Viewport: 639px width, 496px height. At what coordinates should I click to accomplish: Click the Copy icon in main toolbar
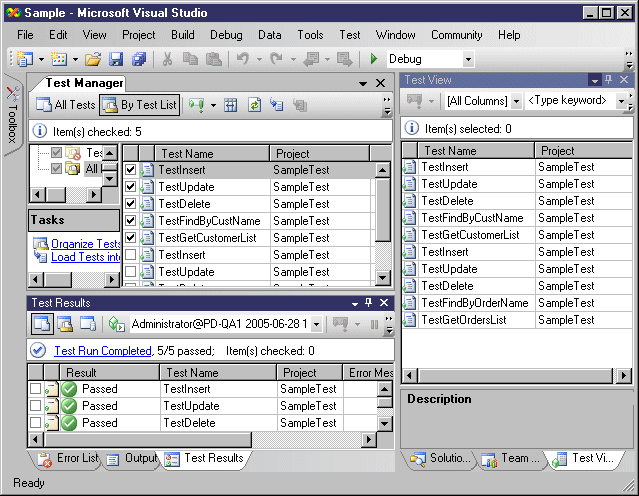click(x=190, y=59)
